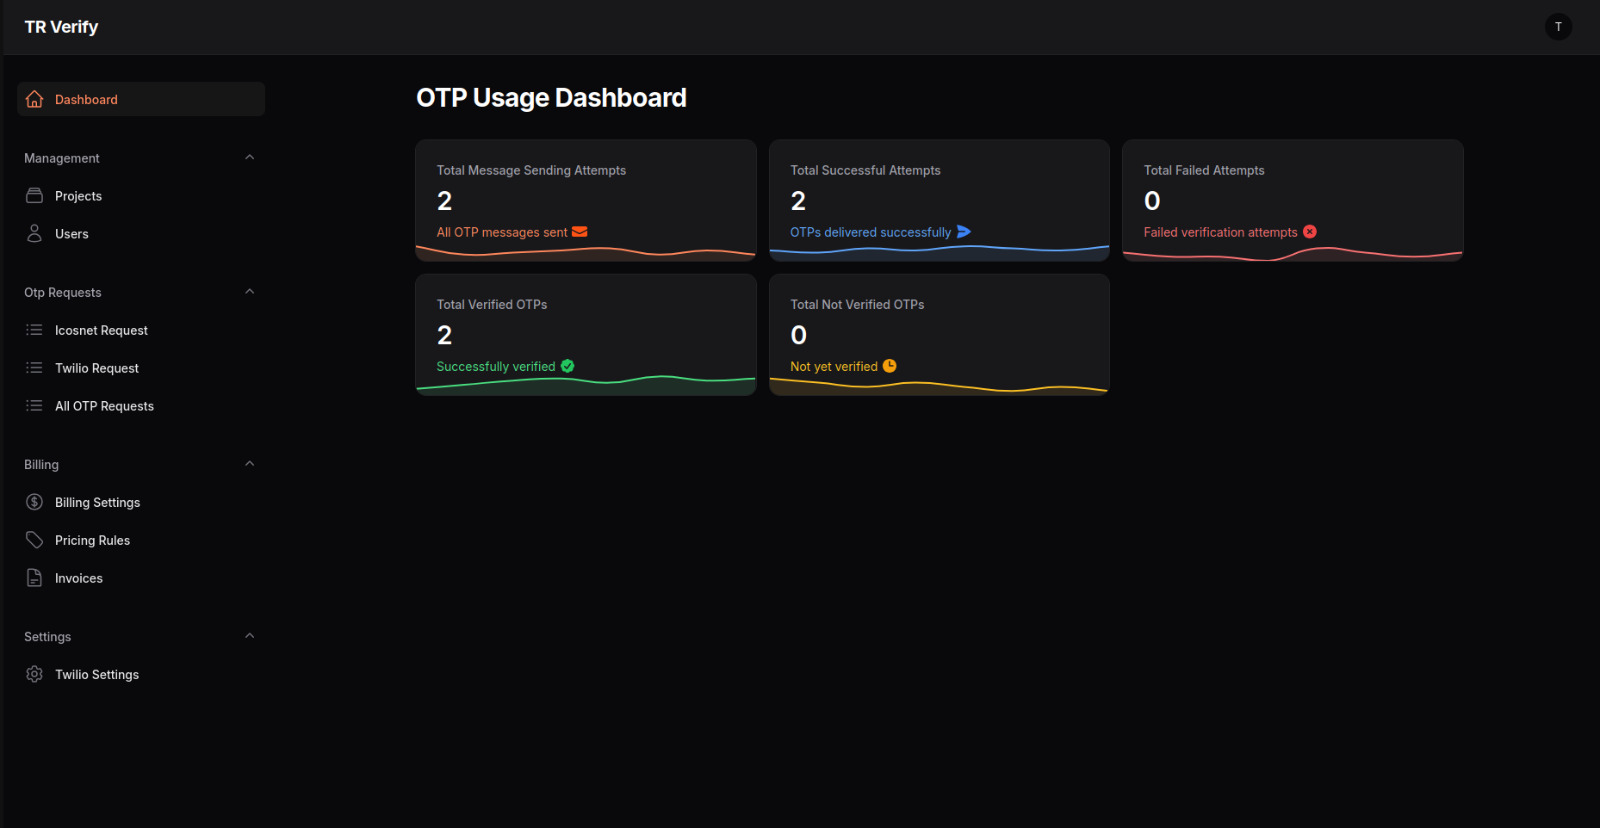This screenshot has width=1600, height=828.
Task: Click the Not yet verified clock icon
Action: tap(890, 366)
